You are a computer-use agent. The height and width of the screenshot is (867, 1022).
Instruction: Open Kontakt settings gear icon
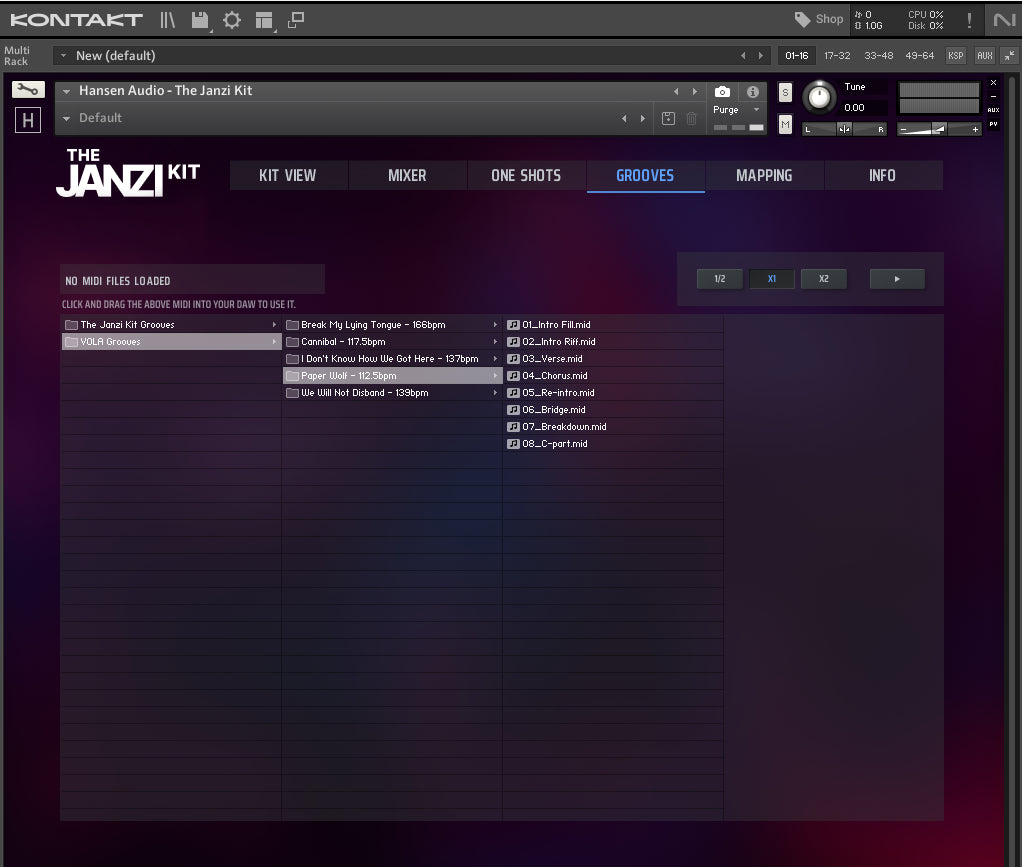pyautogui.click(x=232, y=19)
